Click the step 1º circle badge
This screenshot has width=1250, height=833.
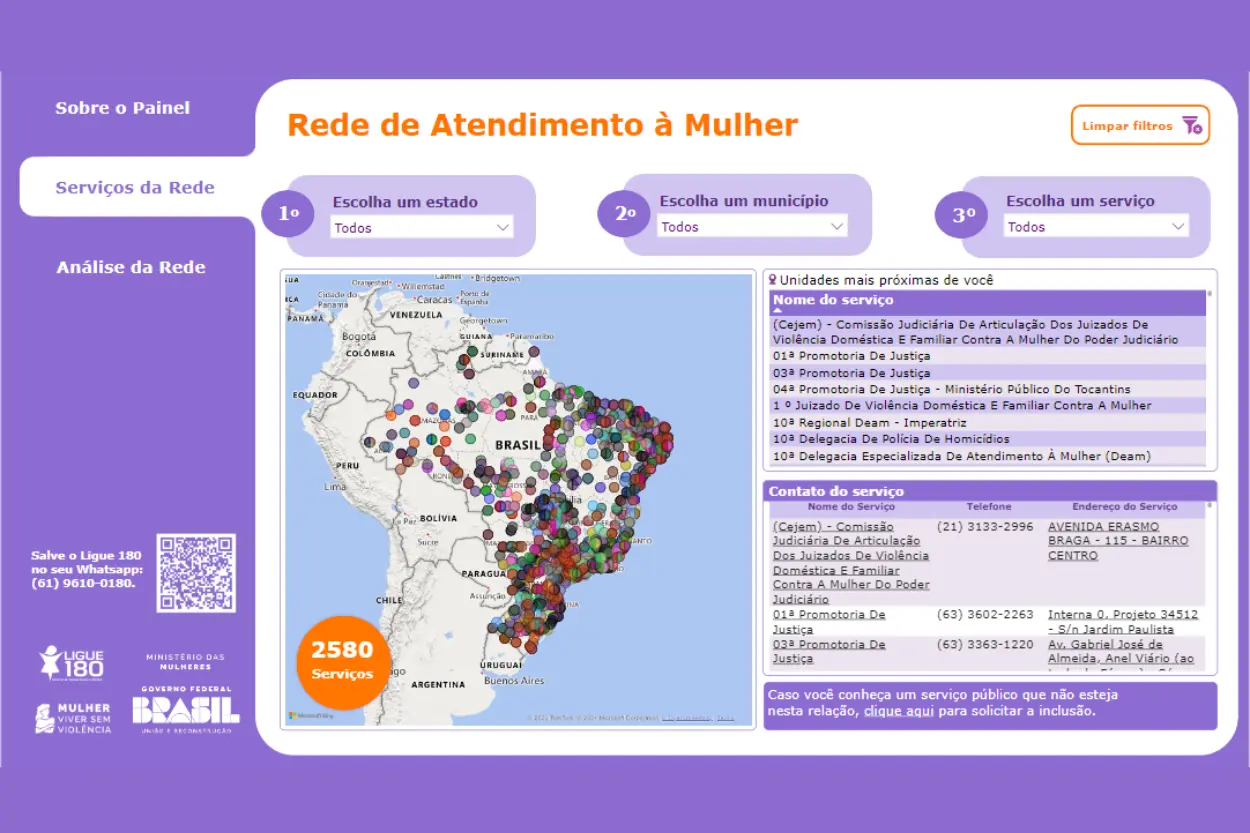288,213
